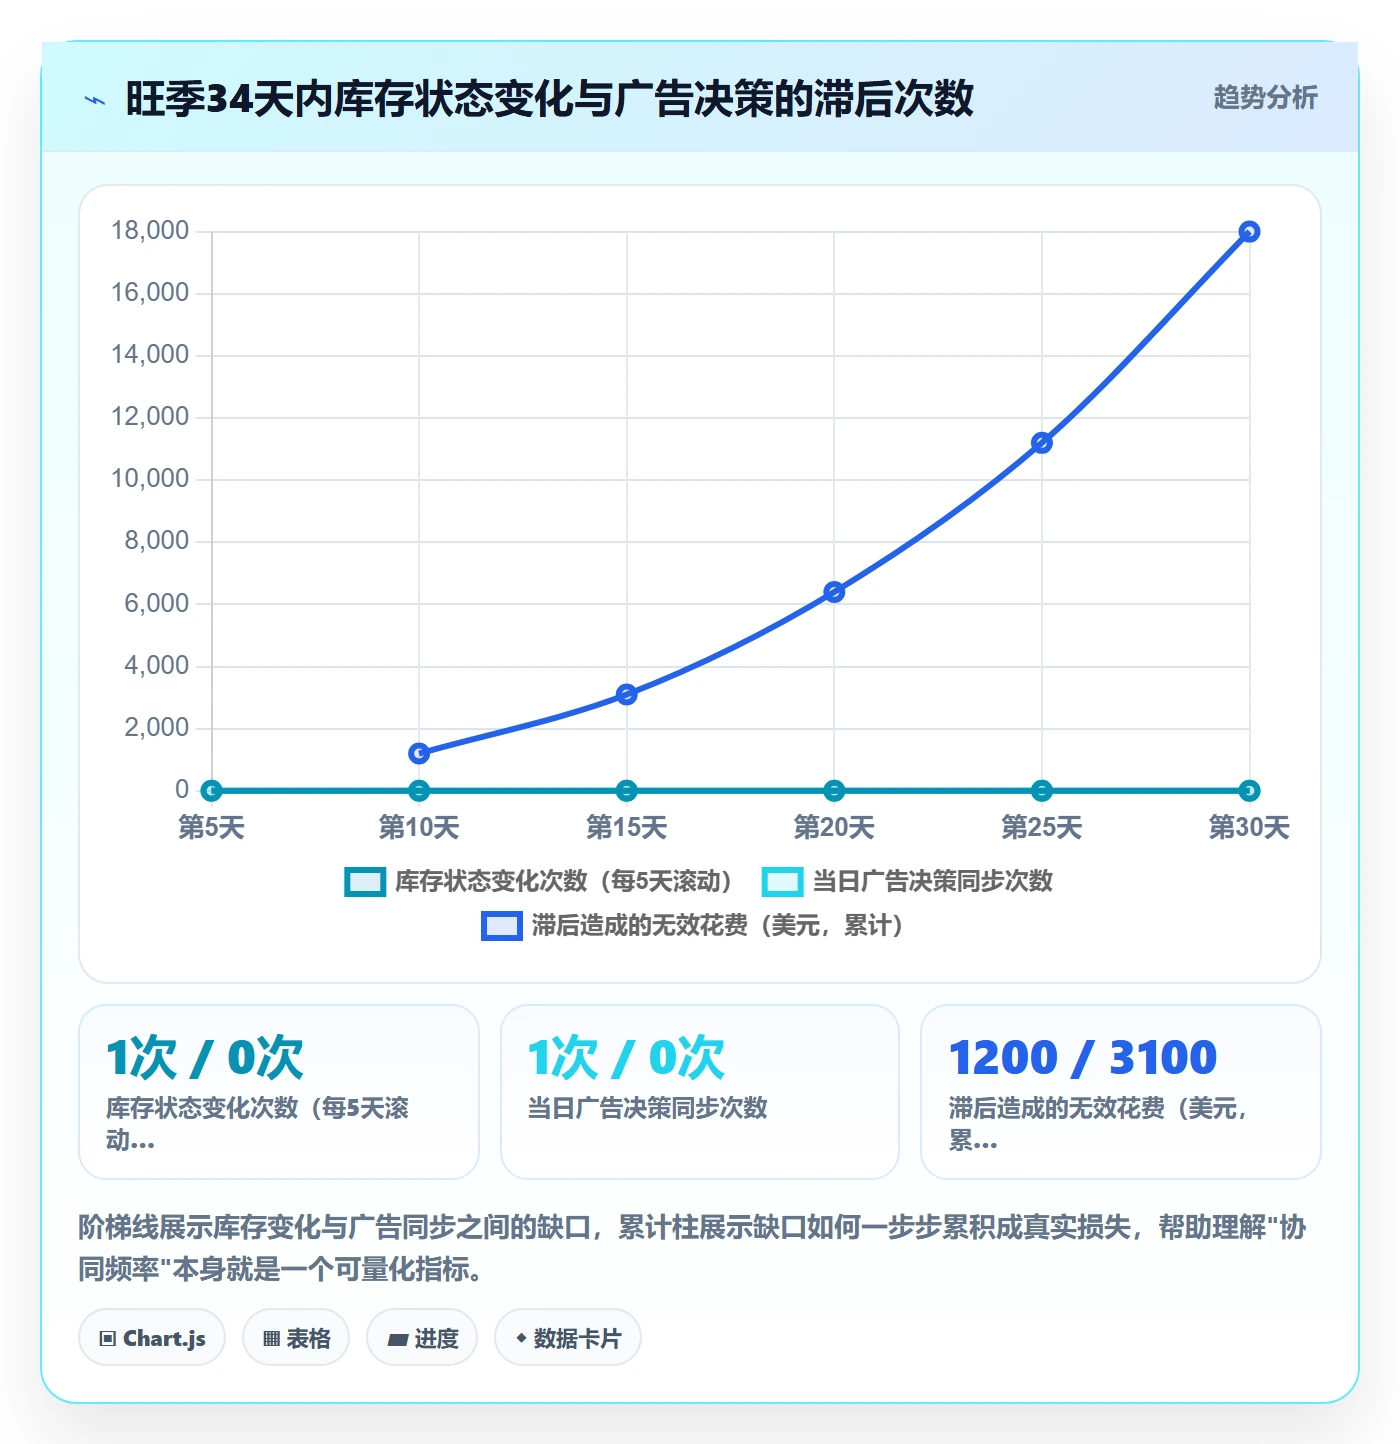Click the 进度 tag chip
This screenshot has width=1400, height=1444.
click(422, 1338)
